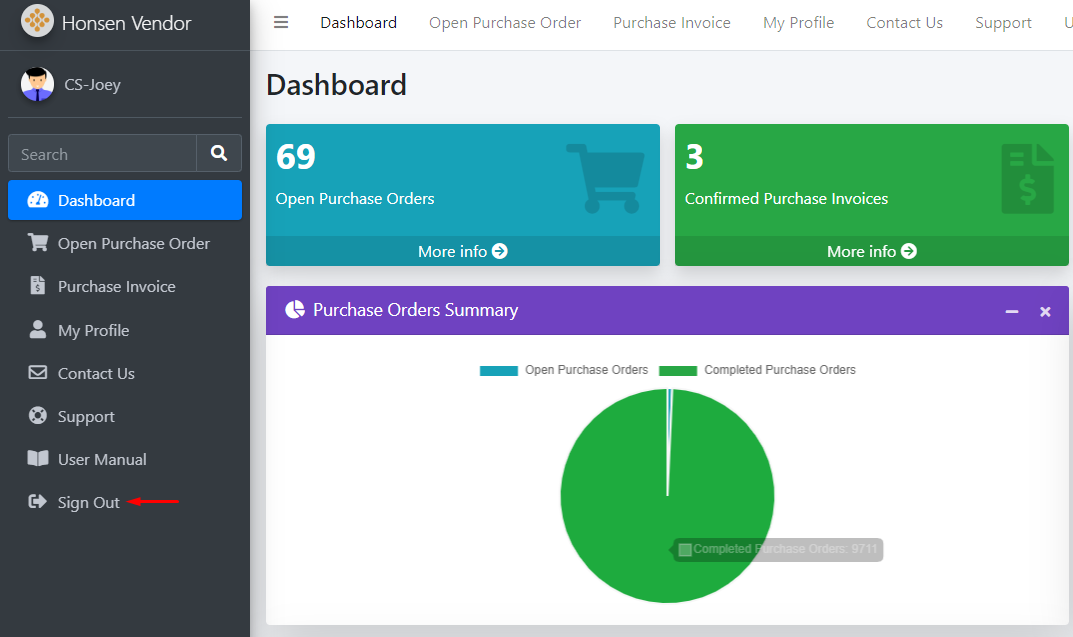Select Purchase Invoice in top navigation
Image resolution: width=1073 pixels, height=637 pixels.
click(671, 22)
